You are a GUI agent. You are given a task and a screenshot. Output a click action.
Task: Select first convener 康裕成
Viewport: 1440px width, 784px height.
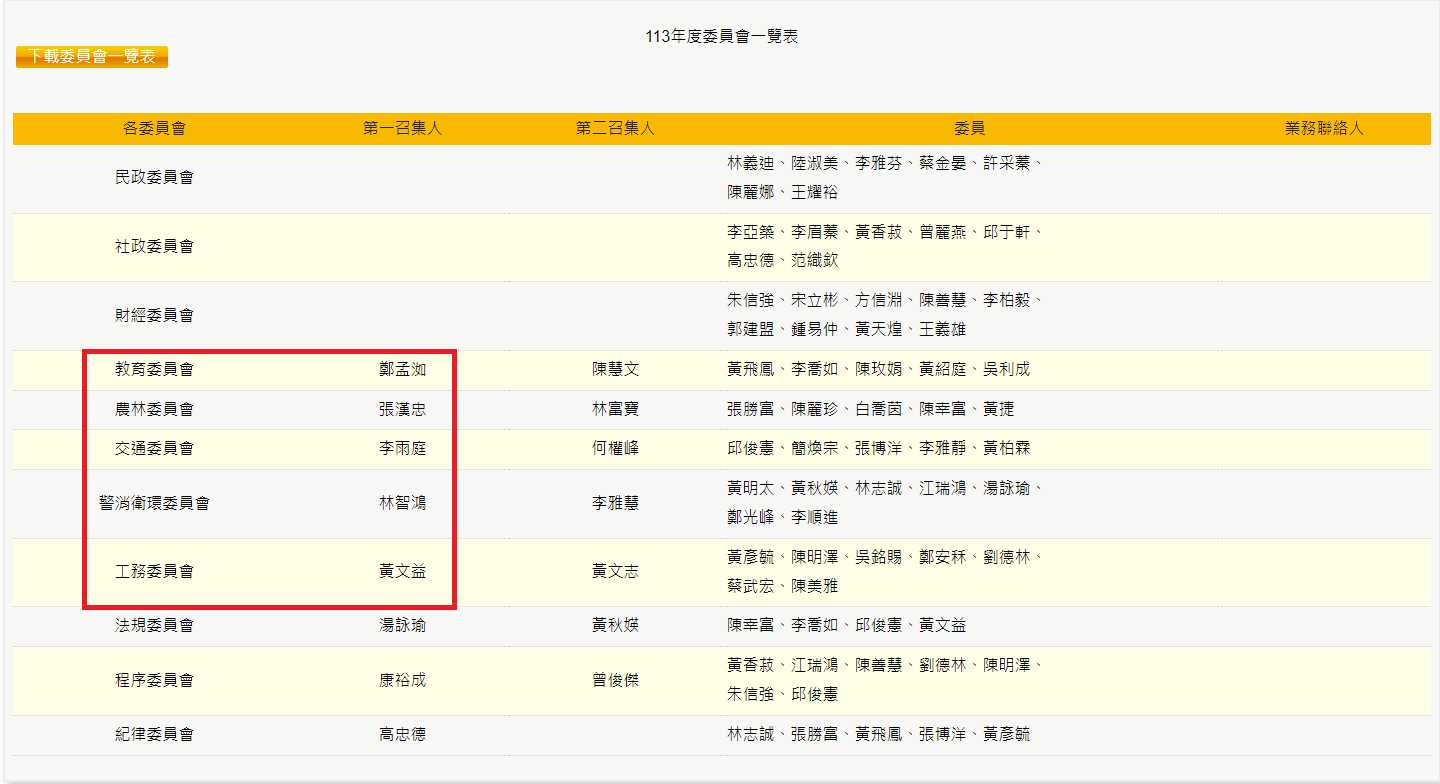pos(402,681)
